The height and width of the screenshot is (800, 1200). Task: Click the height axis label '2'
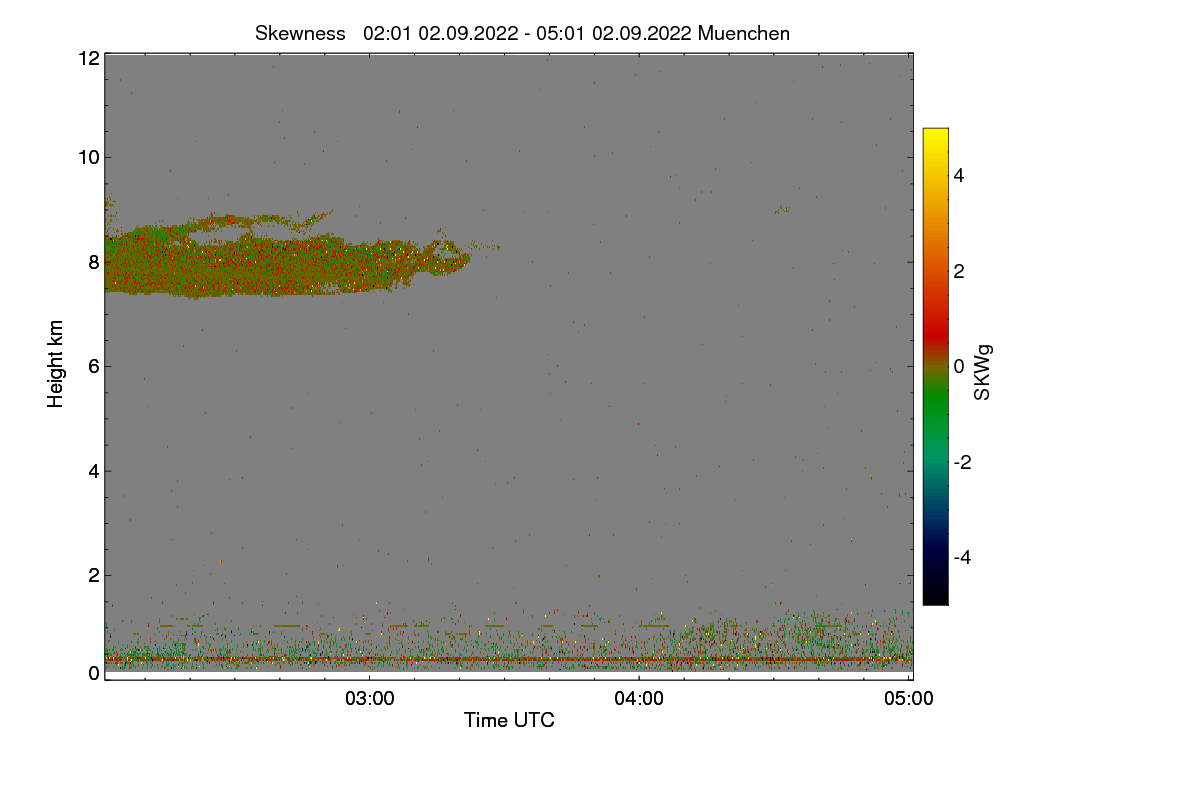(94, 575)
